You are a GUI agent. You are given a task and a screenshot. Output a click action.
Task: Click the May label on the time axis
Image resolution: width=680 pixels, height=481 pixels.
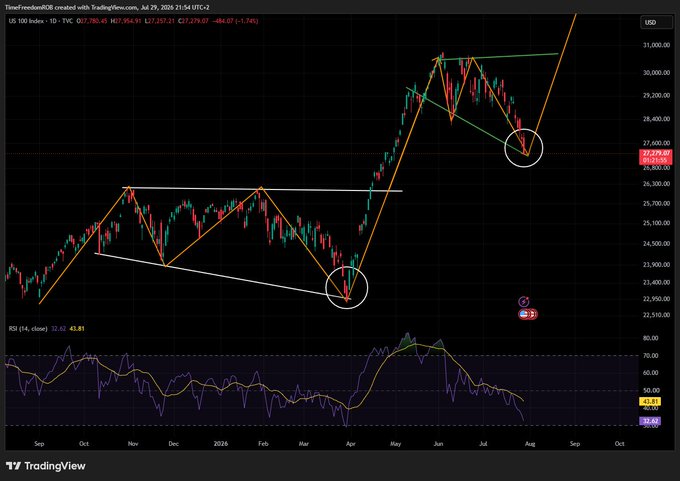pos(395,444)
